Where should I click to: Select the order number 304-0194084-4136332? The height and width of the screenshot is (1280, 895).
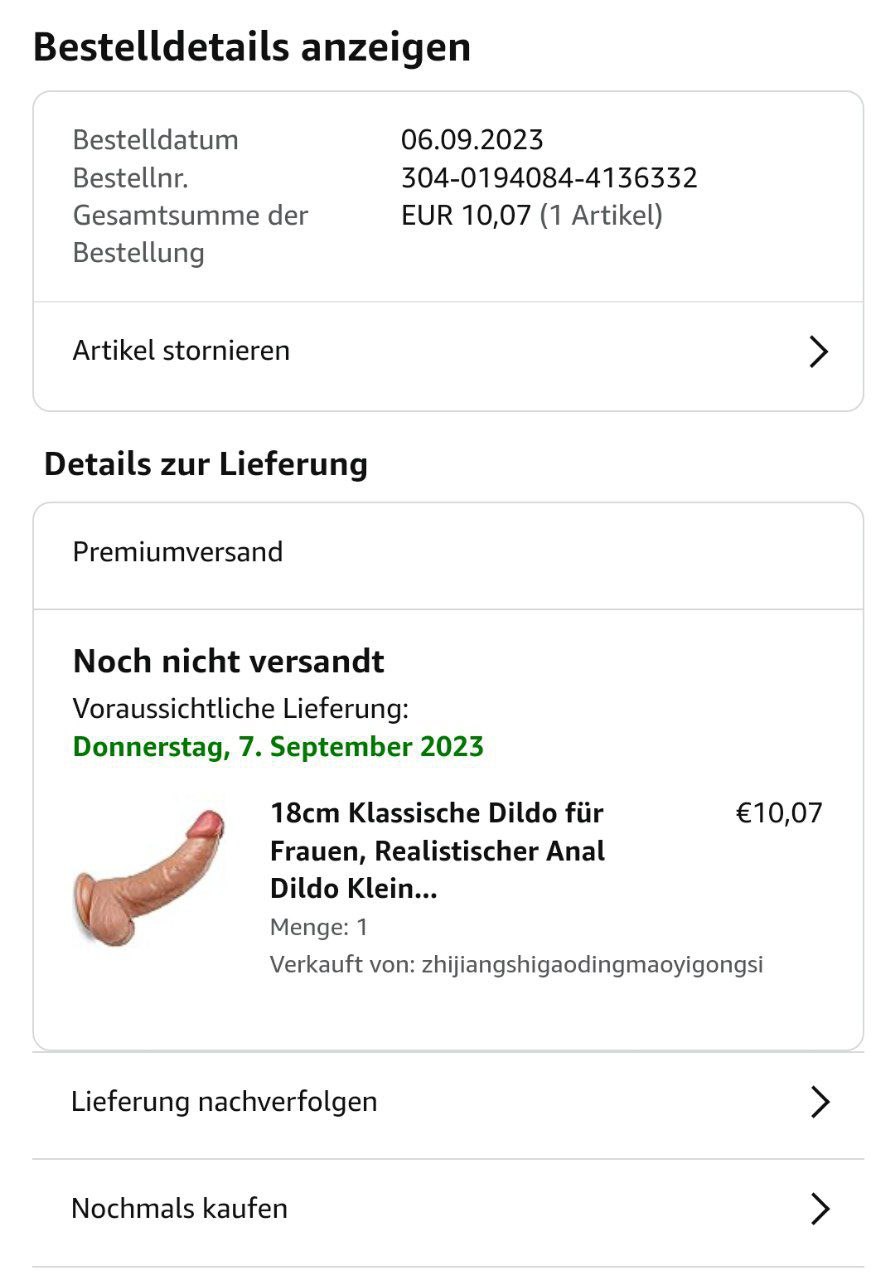tap(549, 178)
